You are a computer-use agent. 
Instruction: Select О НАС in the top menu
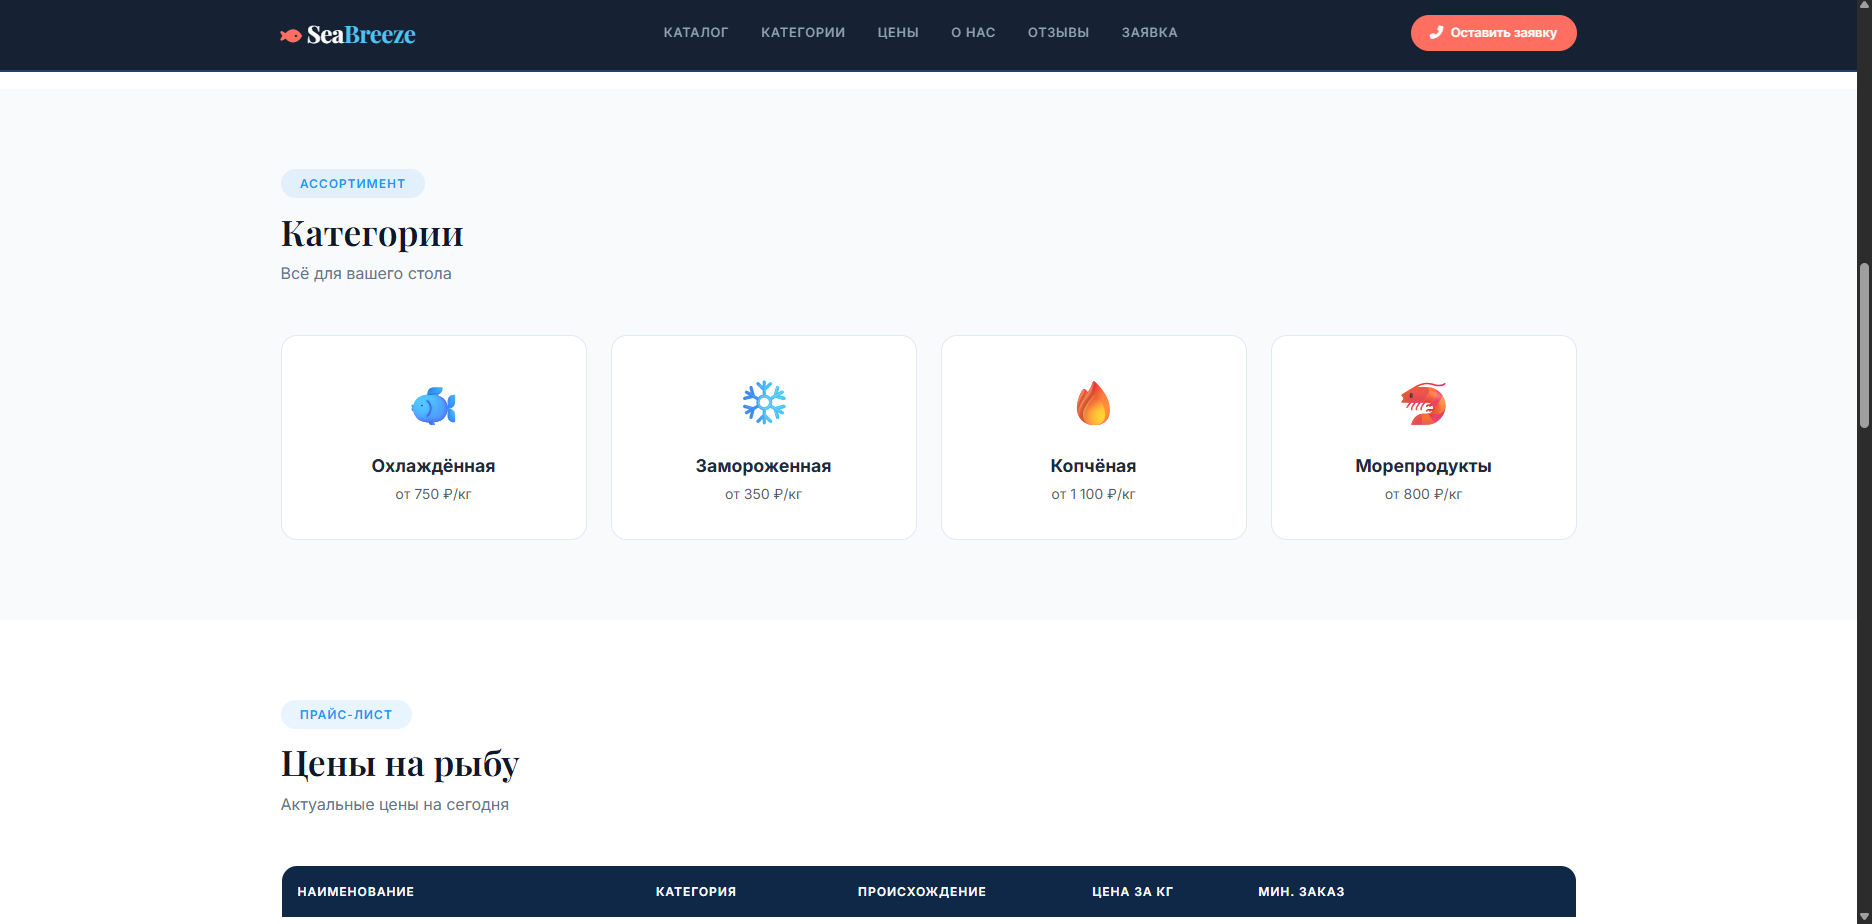(973, 33)
